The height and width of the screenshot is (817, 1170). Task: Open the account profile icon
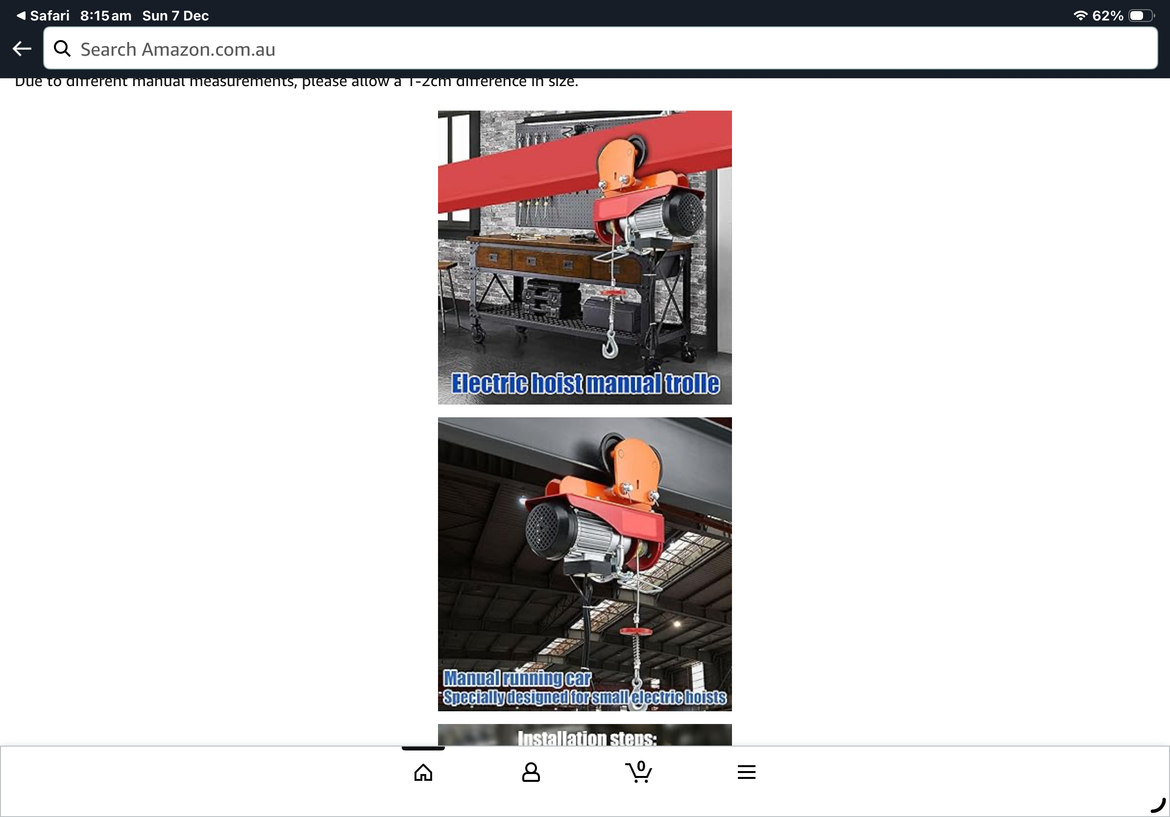531,772
